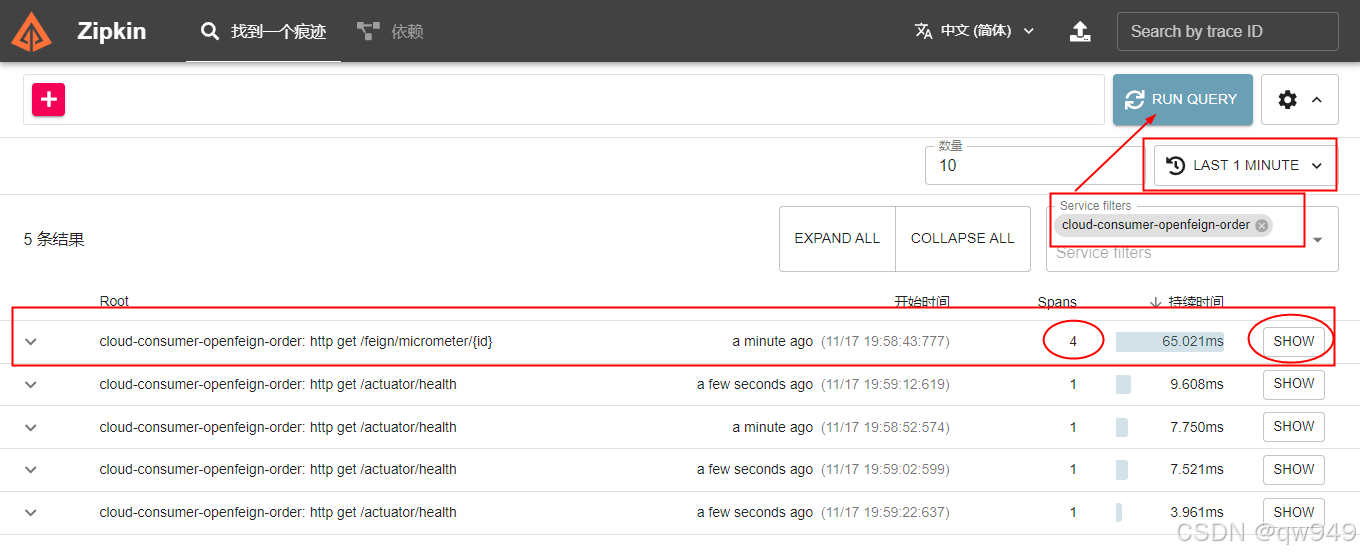Expand the 19:59:02:599 actuator/health row
The width and height of the screenshot is (1360, 555).
click(x=31, y=469)
